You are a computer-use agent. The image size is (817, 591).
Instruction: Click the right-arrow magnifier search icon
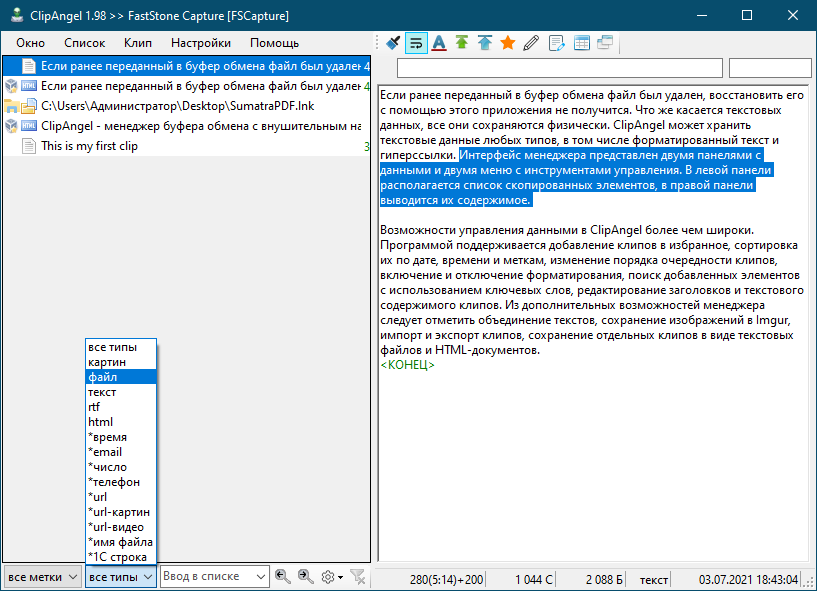coord(305,576)
